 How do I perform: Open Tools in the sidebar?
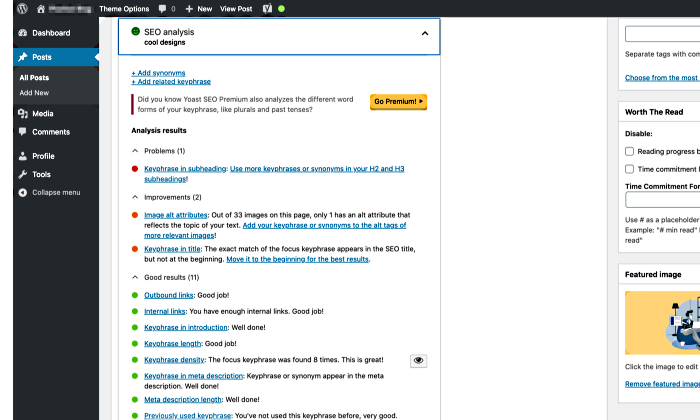click(x=41, y=174)
